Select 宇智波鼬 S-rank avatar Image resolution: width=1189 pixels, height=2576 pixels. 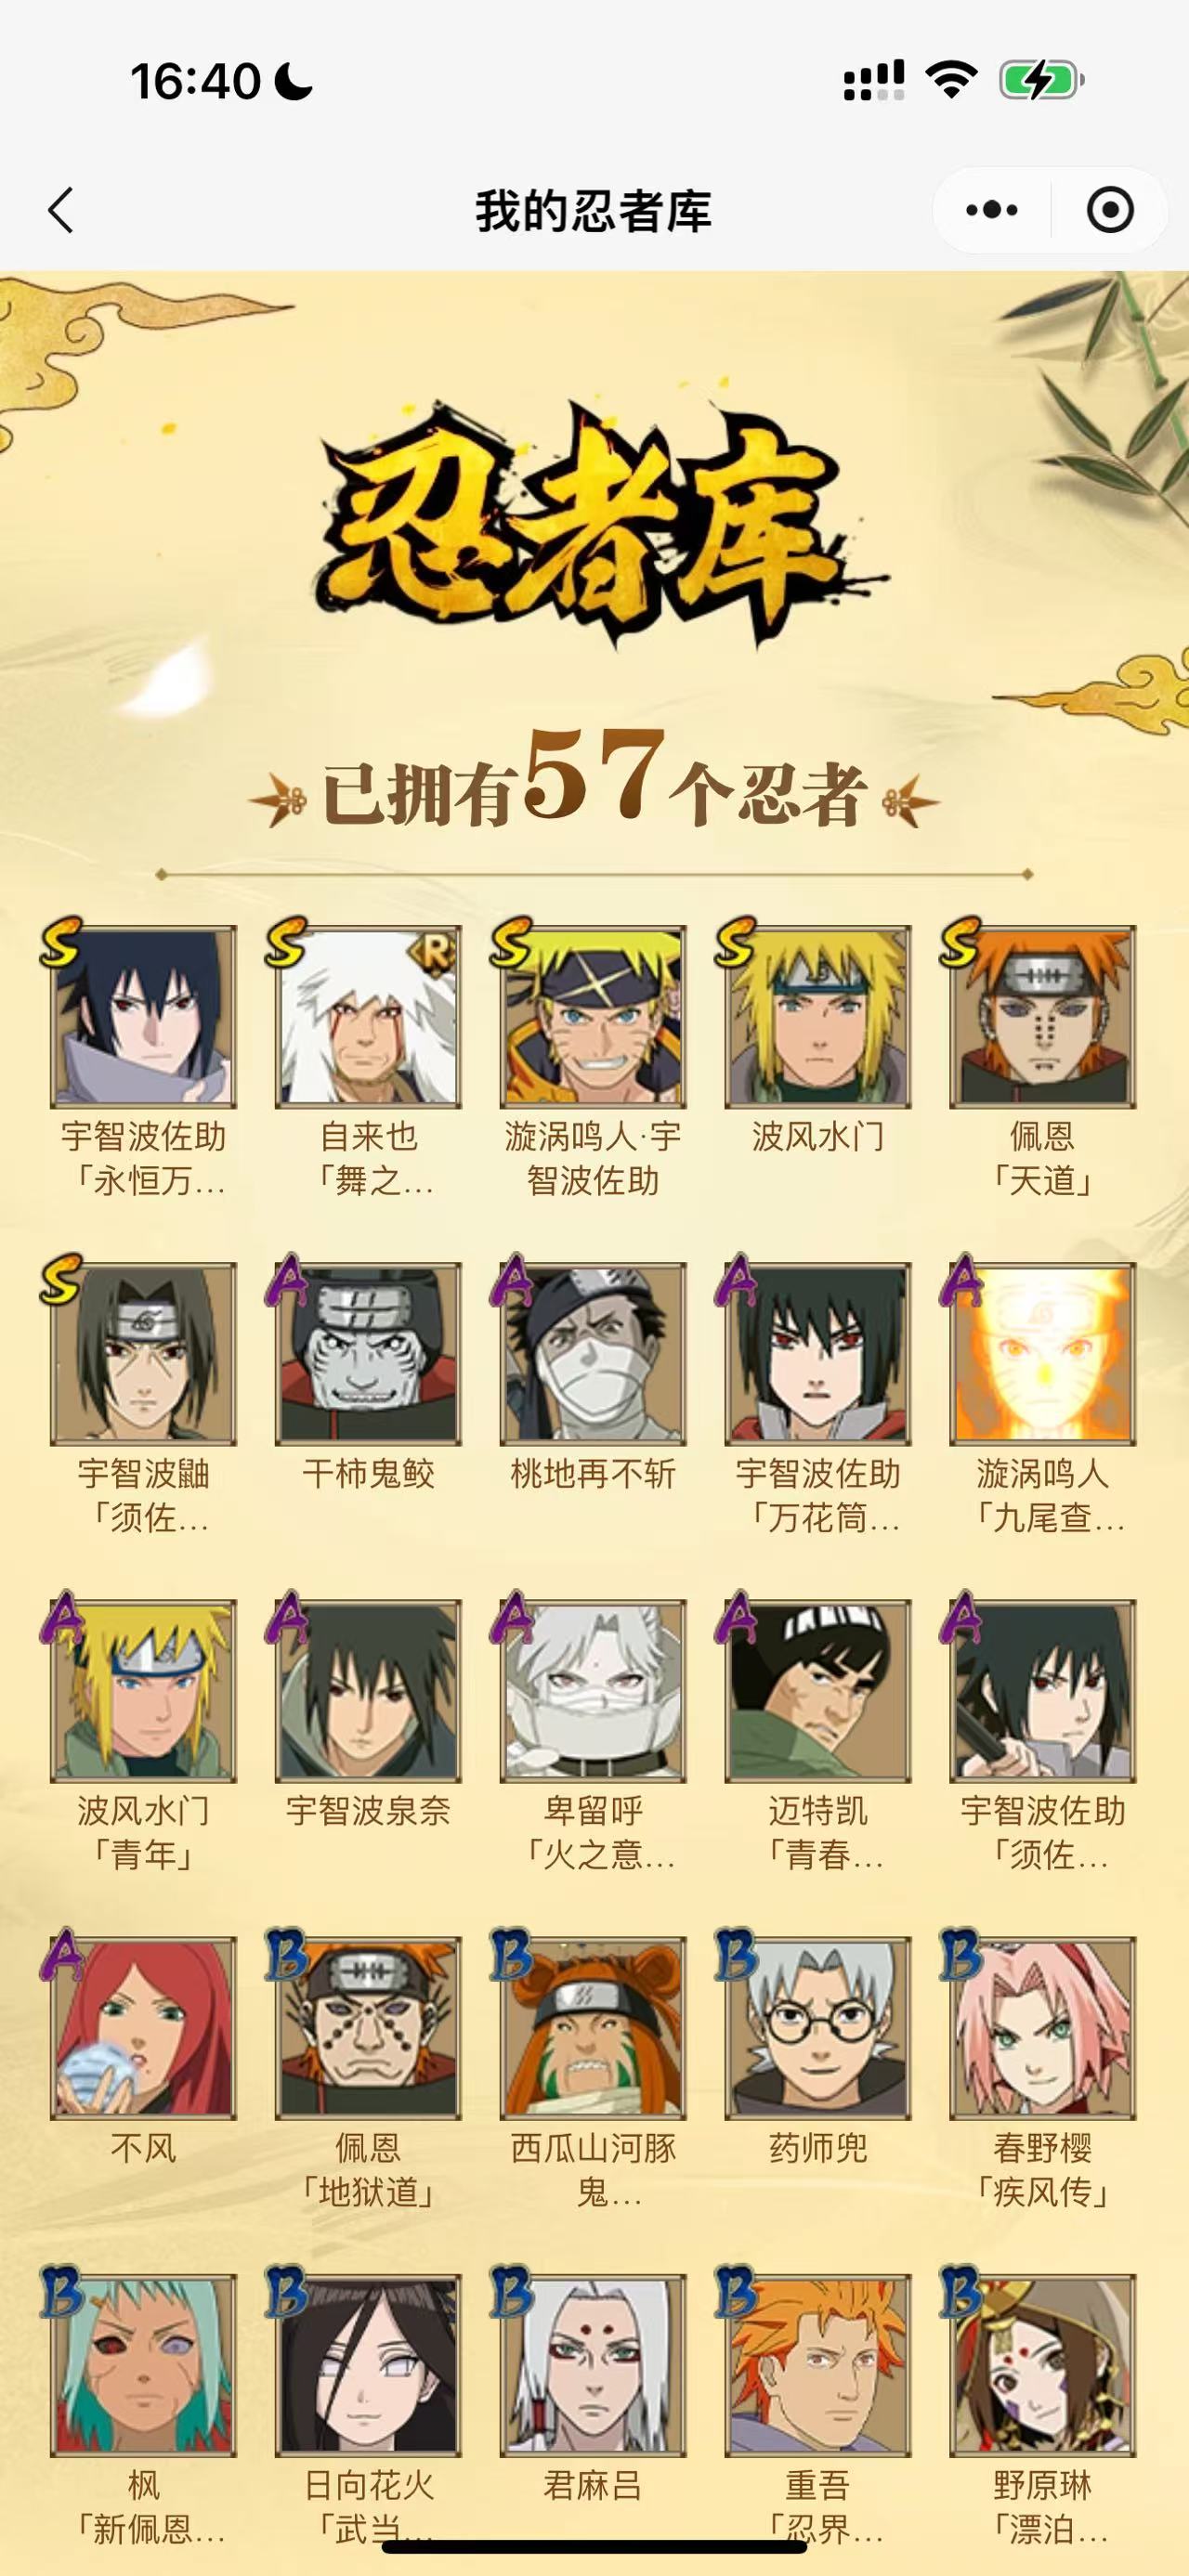click(144, 1354)
